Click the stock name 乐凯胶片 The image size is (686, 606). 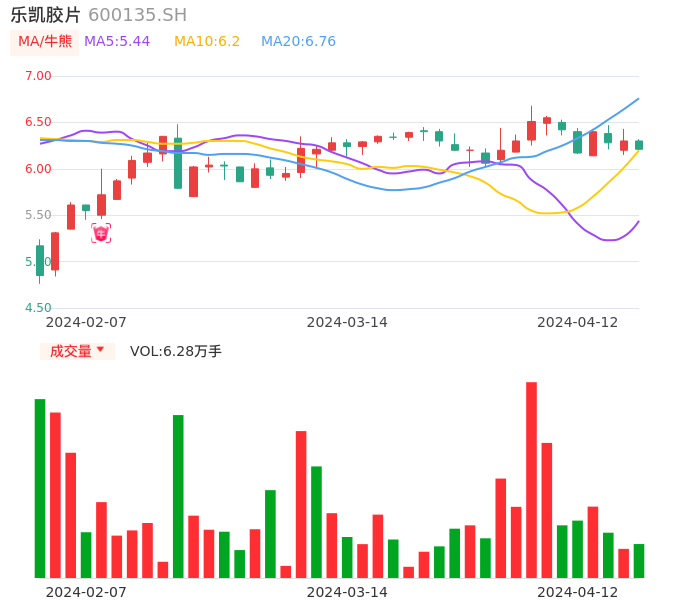[x=46, y=15]
